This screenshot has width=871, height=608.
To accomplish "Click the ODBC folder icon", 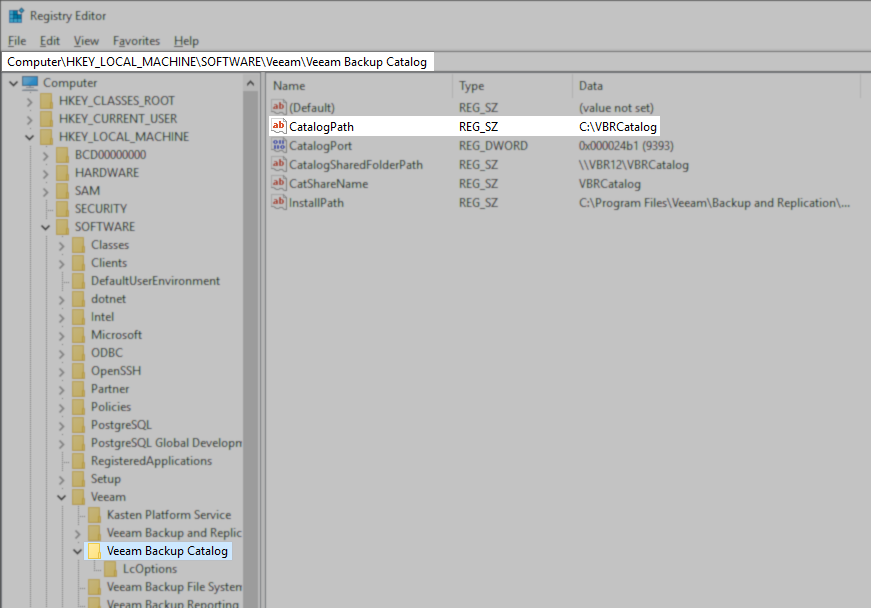I will click(79, 353).
